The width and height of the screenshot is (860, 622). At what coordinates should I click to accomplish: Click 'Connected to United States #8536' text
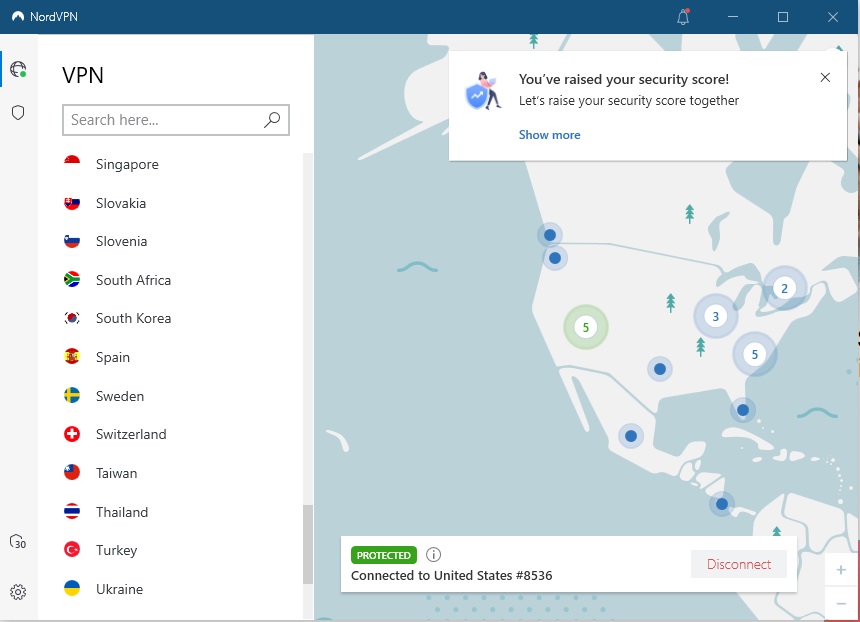(451, 575)
